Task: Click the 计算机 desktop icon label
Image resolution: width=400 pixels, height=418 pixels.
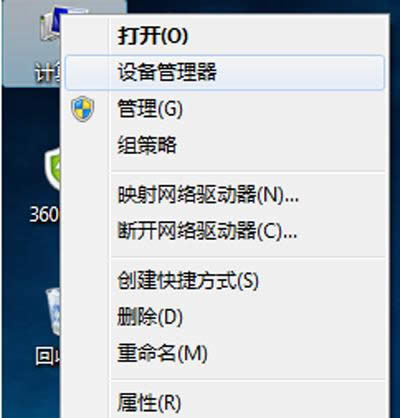Action: point(47,73)
